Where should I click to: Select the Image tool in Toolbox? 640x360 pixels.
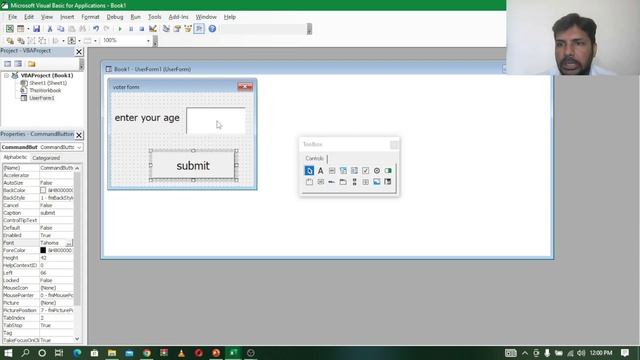point(376,182)
